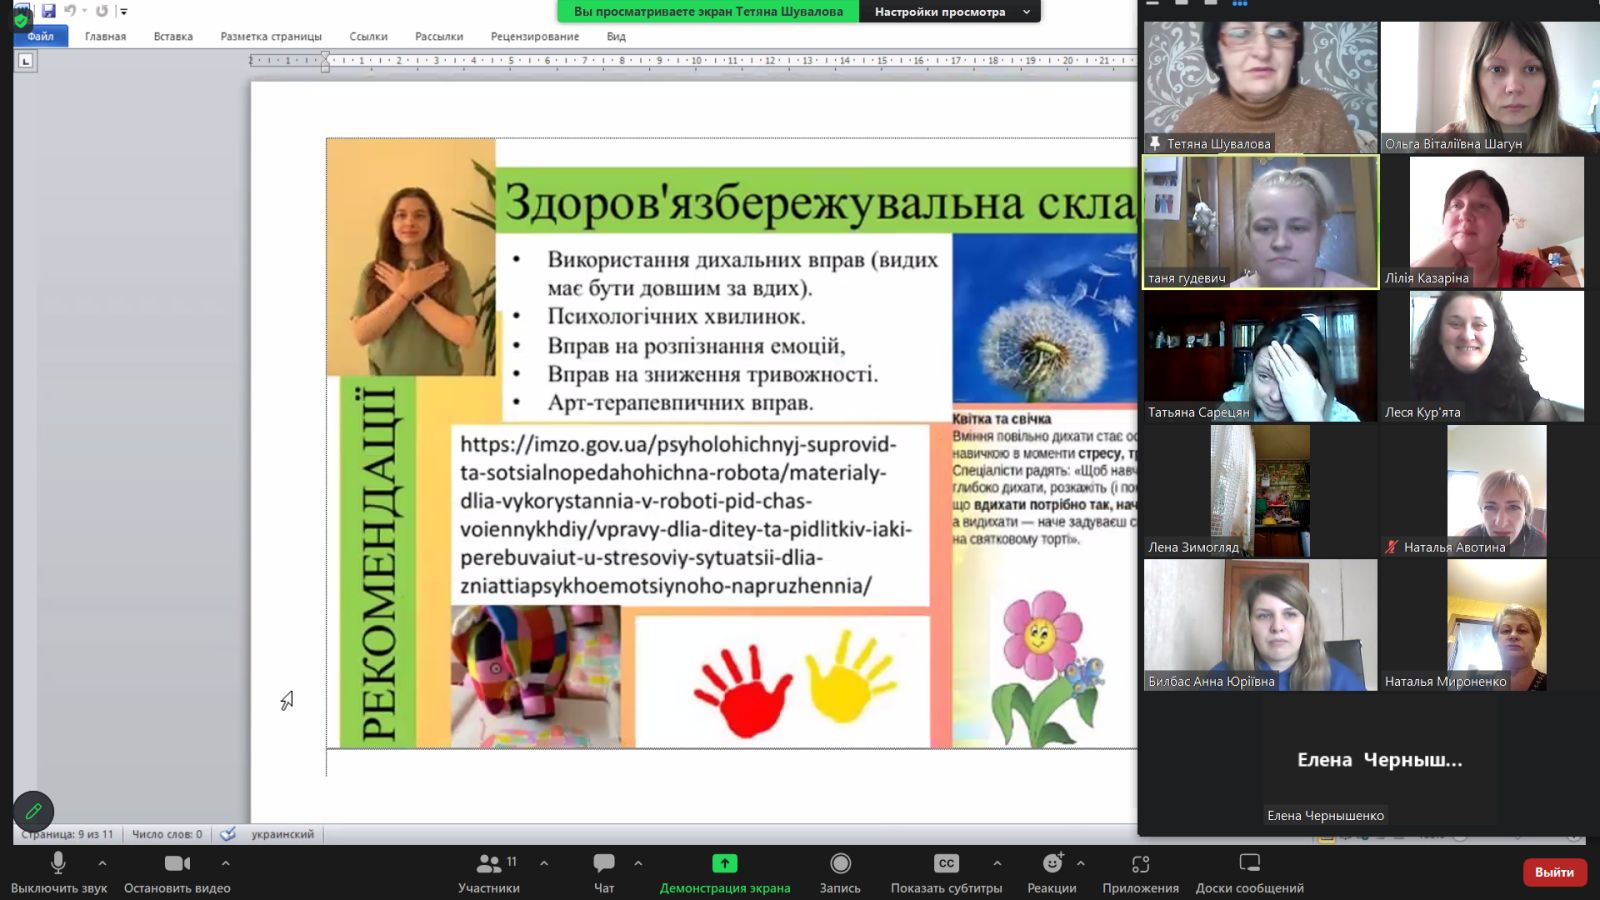Click the Файл button in Word
Screen dimensions: 1600x900
(x=40, y=36)
